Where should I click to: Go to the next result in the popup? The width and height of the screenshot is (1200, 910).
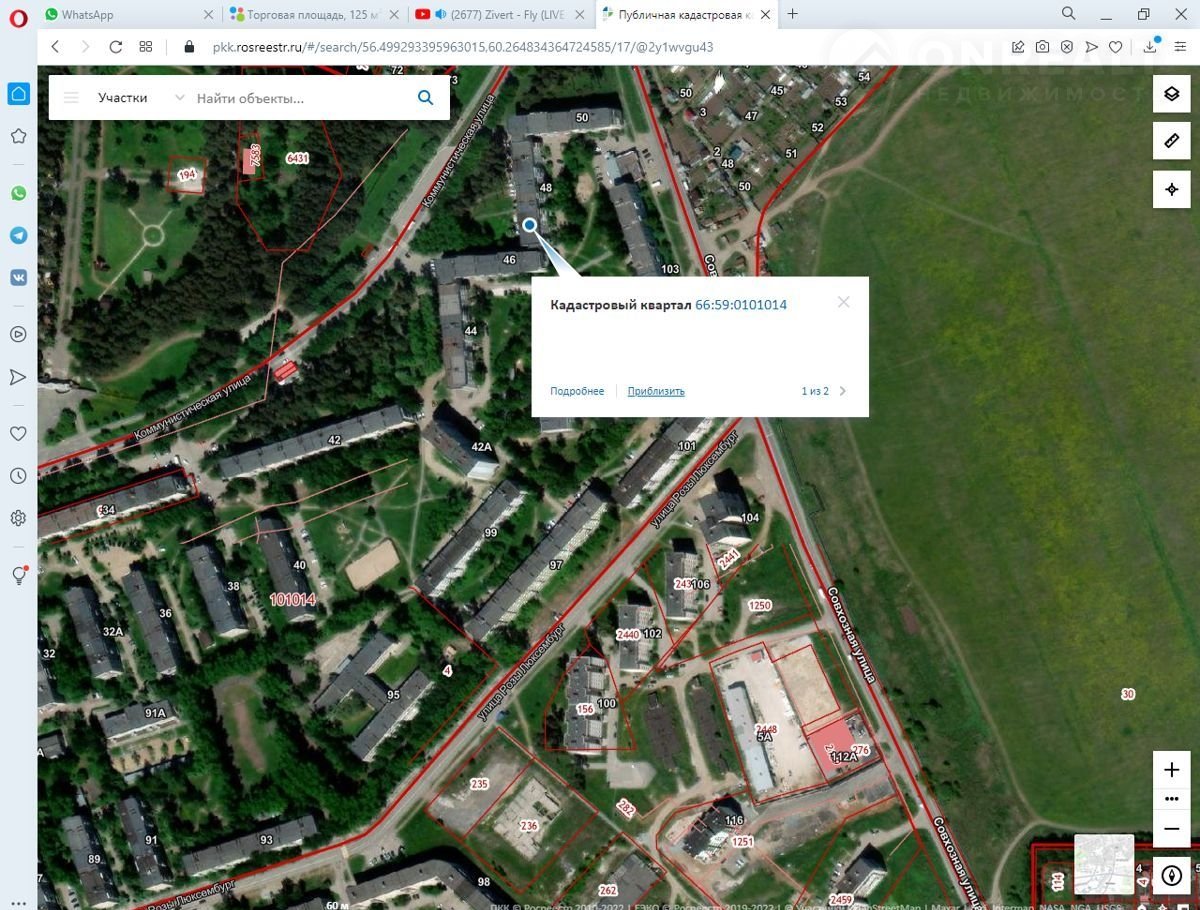coord(842,391)
